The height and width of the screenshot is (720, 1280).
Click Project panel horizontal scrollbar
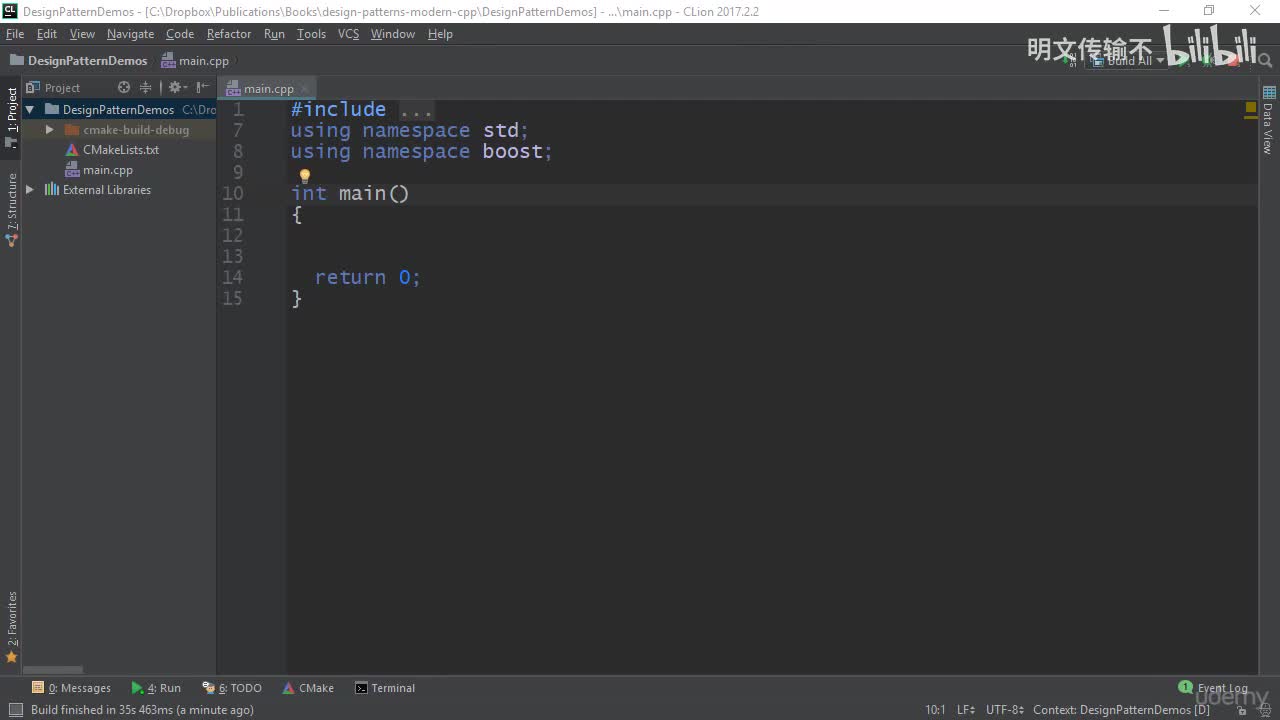pos(53,670)
